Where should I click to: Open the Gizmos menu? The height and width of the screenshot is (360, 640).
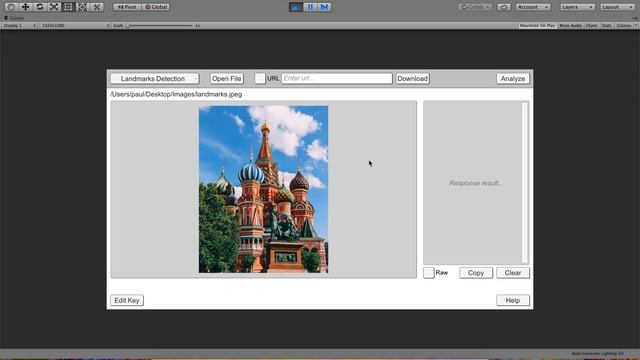coord(626,25)
